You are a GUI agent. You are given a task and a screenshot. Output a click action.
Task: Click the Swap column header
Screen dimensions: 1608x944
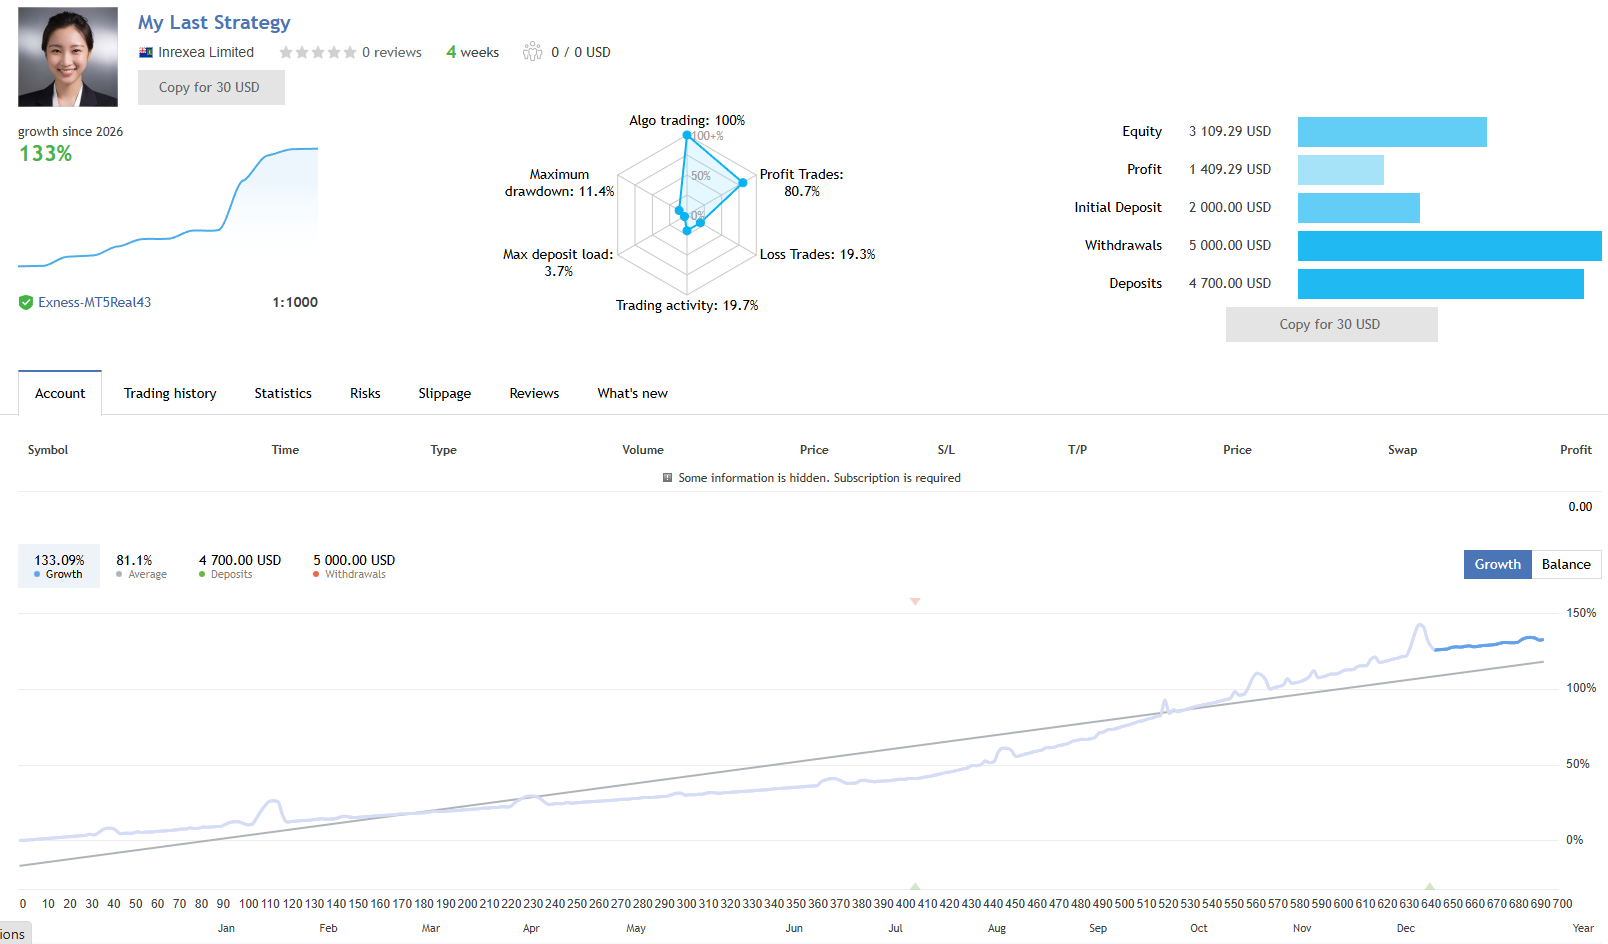tap(1402, 450)
